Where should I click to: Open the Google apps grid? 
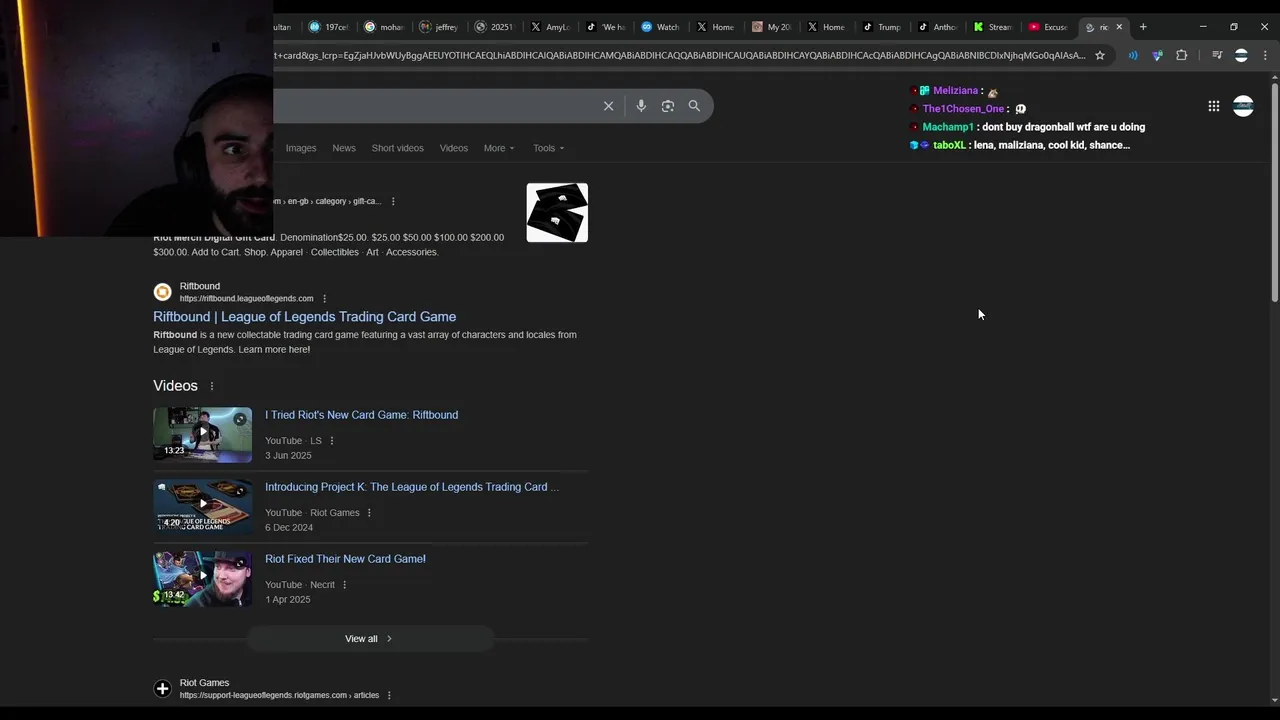[1213, 106]
